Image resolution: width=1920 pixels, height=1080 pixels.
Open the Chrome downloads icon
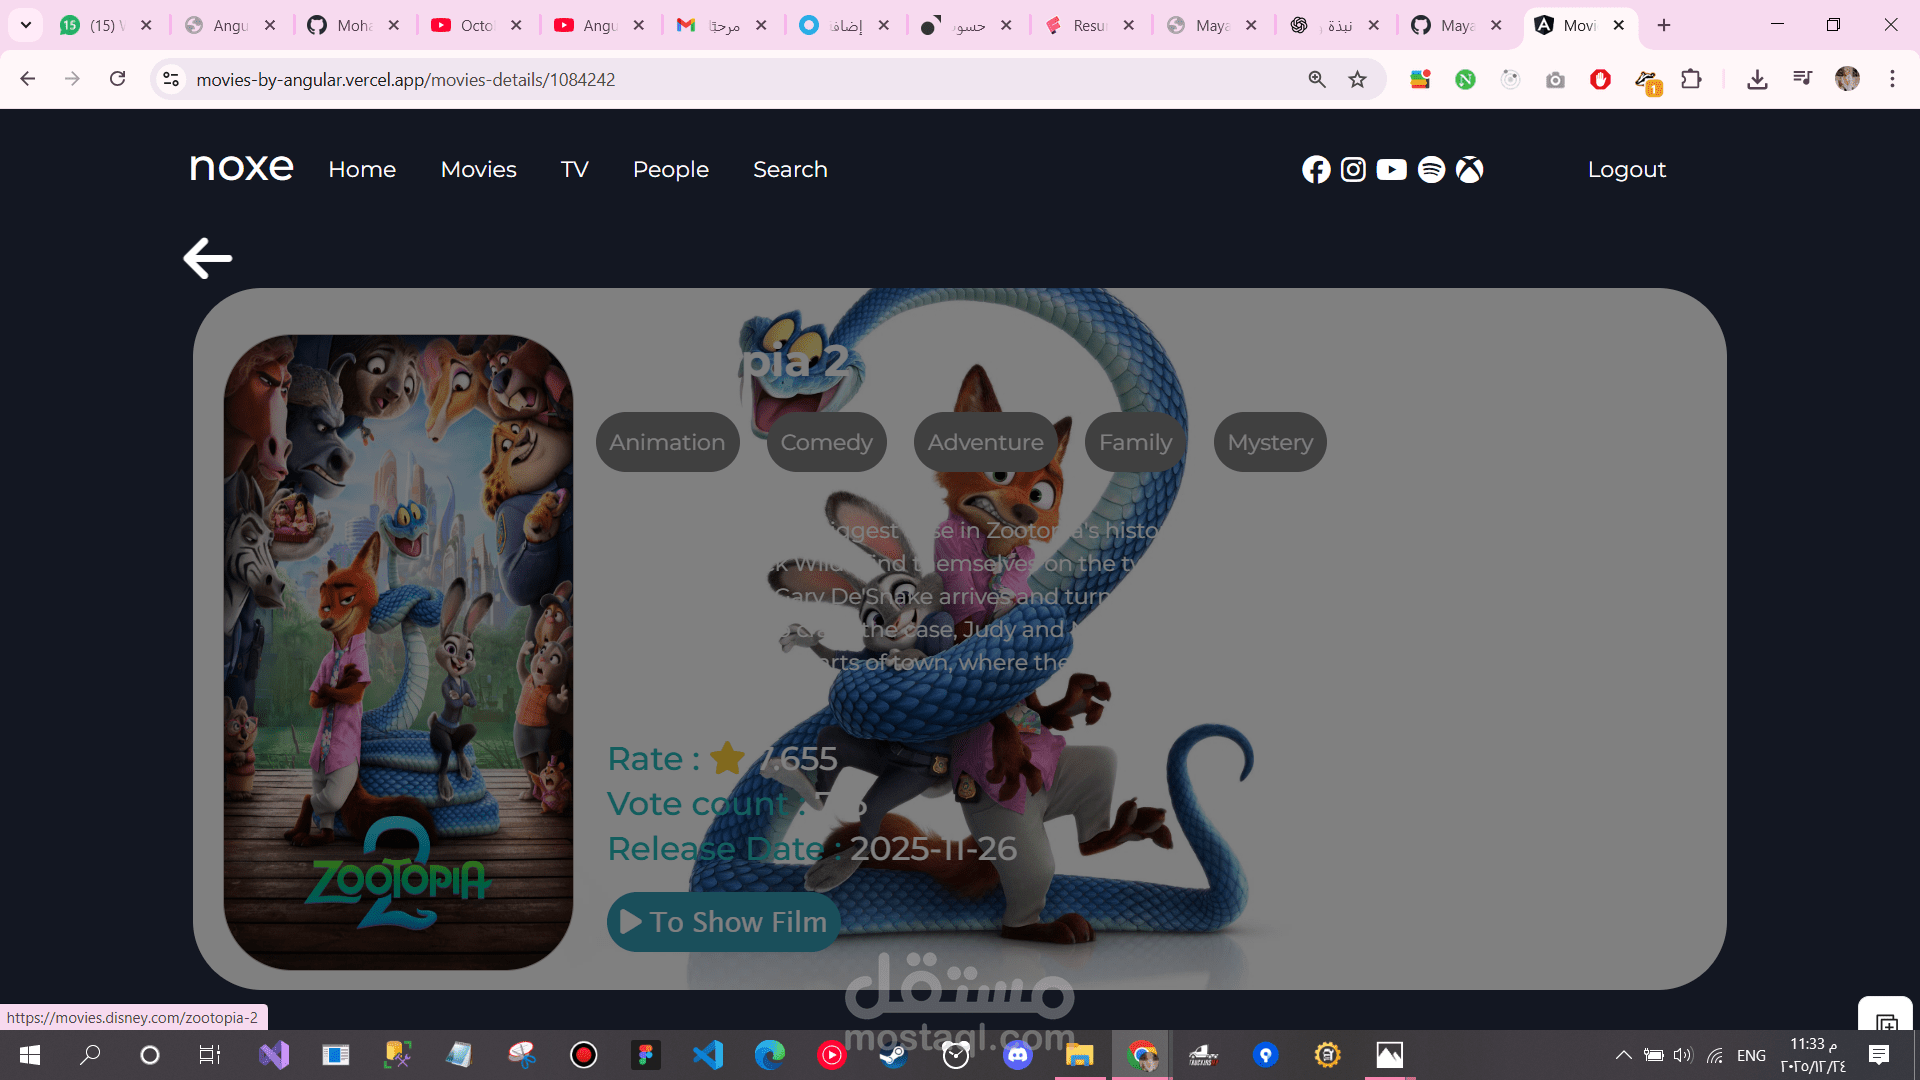point(1757,79)
